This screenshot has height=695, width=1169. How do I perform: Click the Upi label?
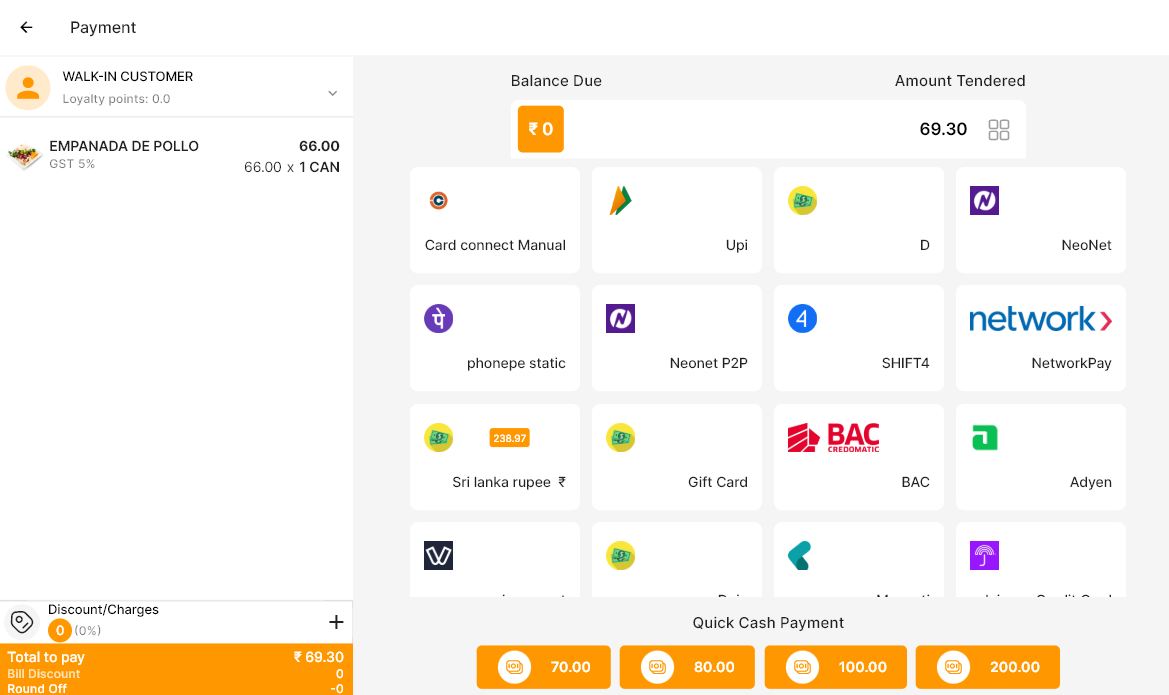coord(737,245)
